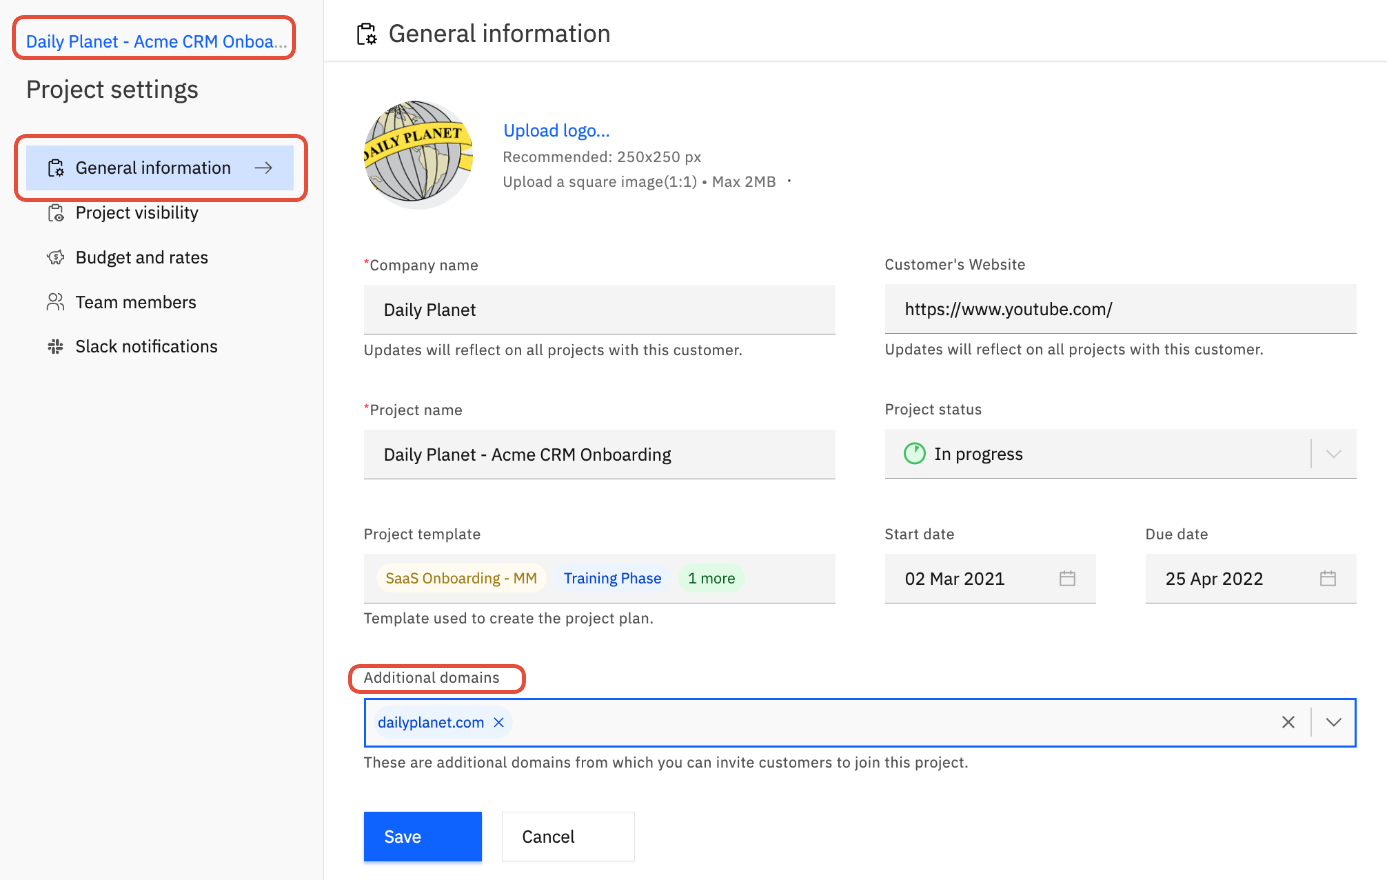The width and height of the screenshot is (1387, 880).
Task: Open the Due date calendar icon
Action: click(1328, 579)
